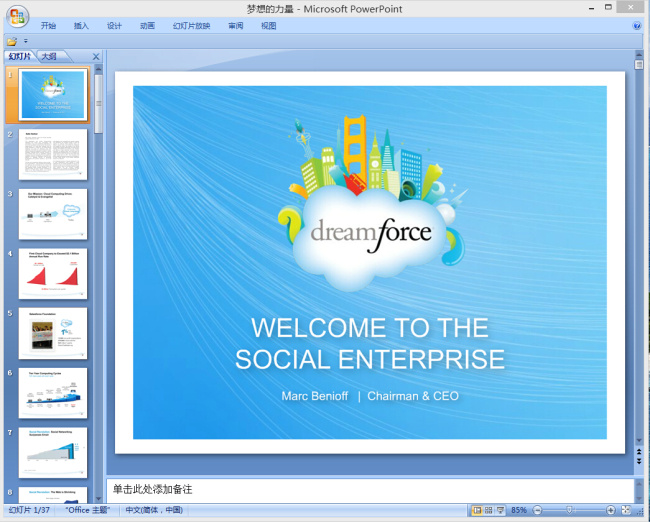Expand the quick access toolbar customize arrow
This screenshot has width=650, height=522.
(26, 41)
